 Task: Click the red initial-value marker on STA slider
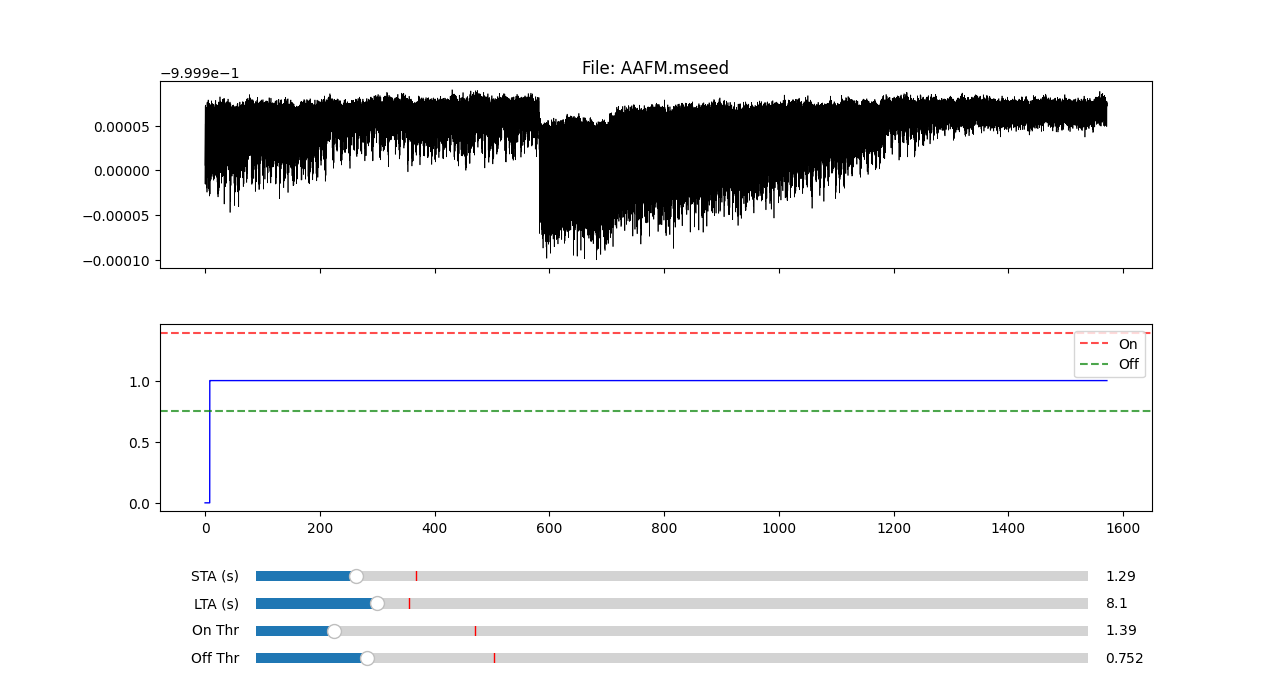tap(416, 576)
